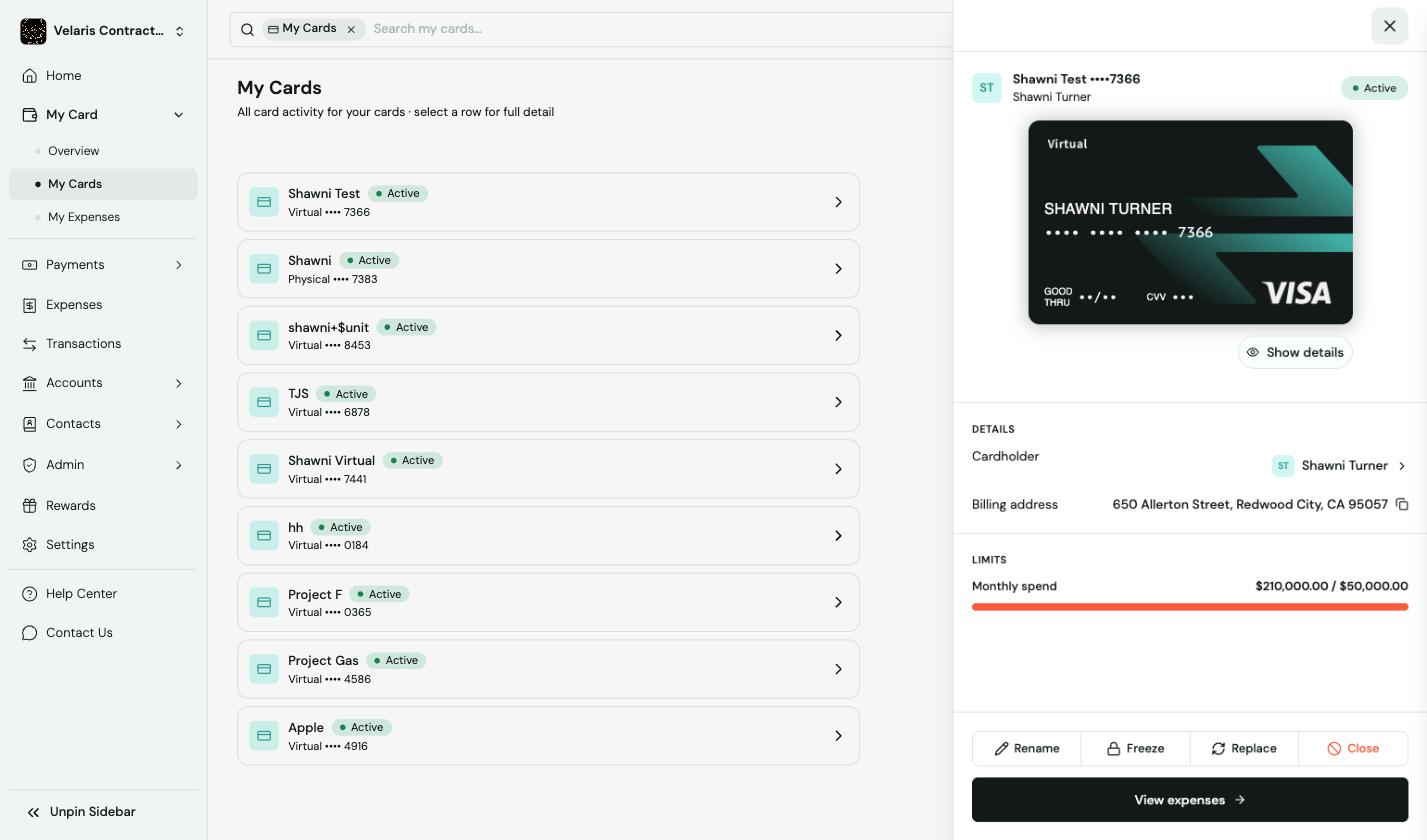
Task: Close the card detail panel
Action: pyautogui.click(x=1389, y=26)
